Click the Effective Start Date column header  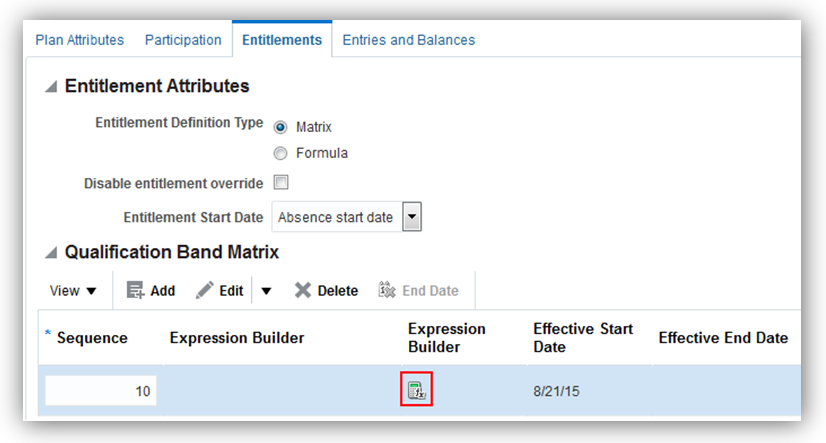point(583,338)
